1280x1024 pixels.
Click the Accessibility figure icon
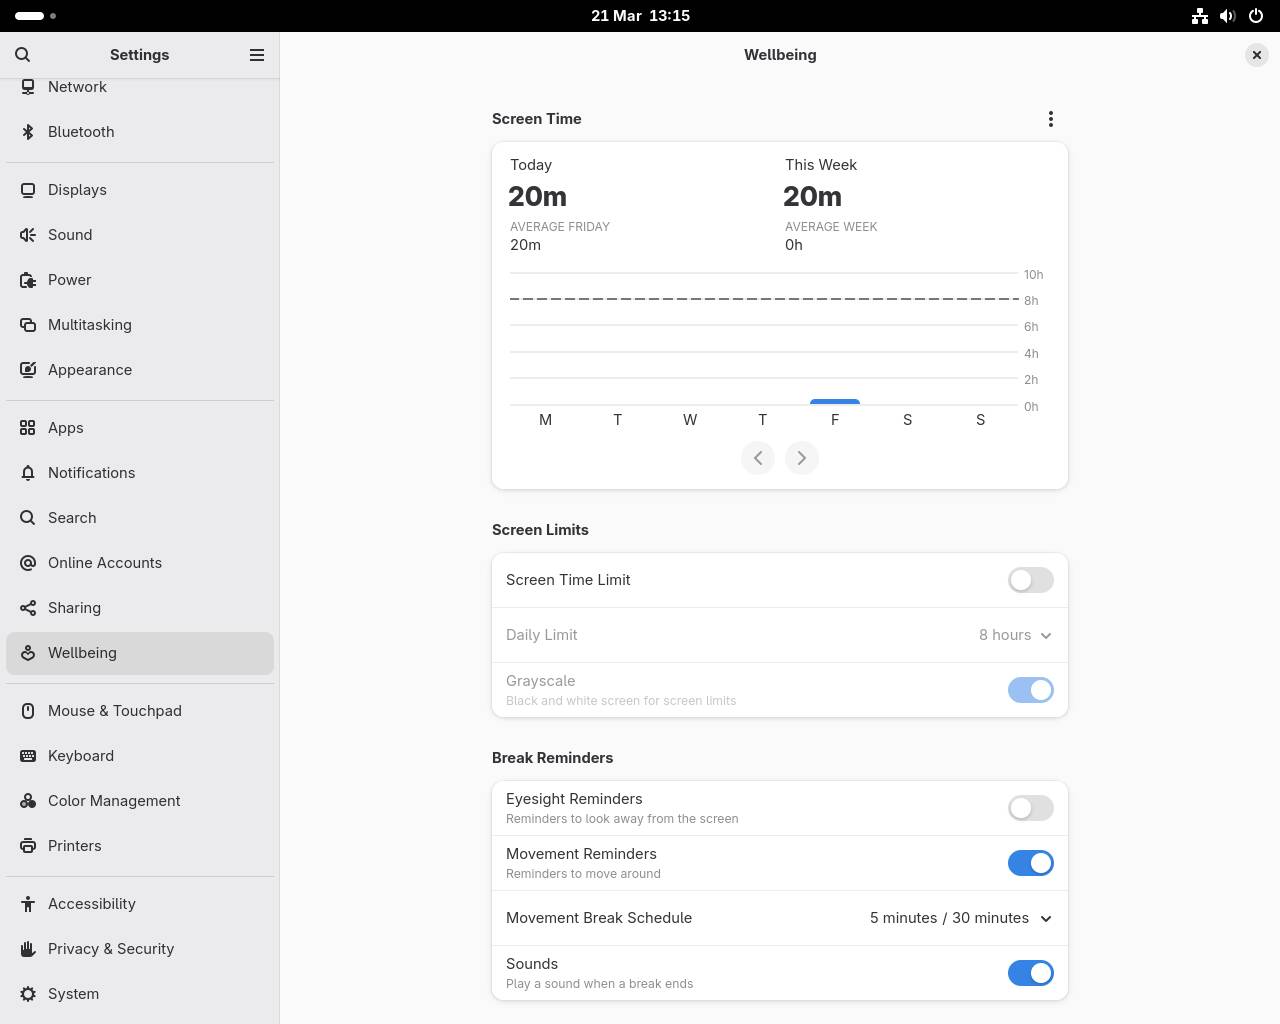point(28,904)
